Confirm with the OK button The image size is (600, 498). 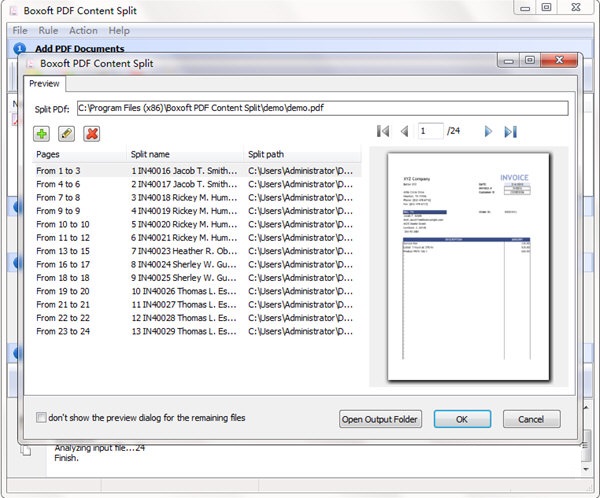(462, 419)
